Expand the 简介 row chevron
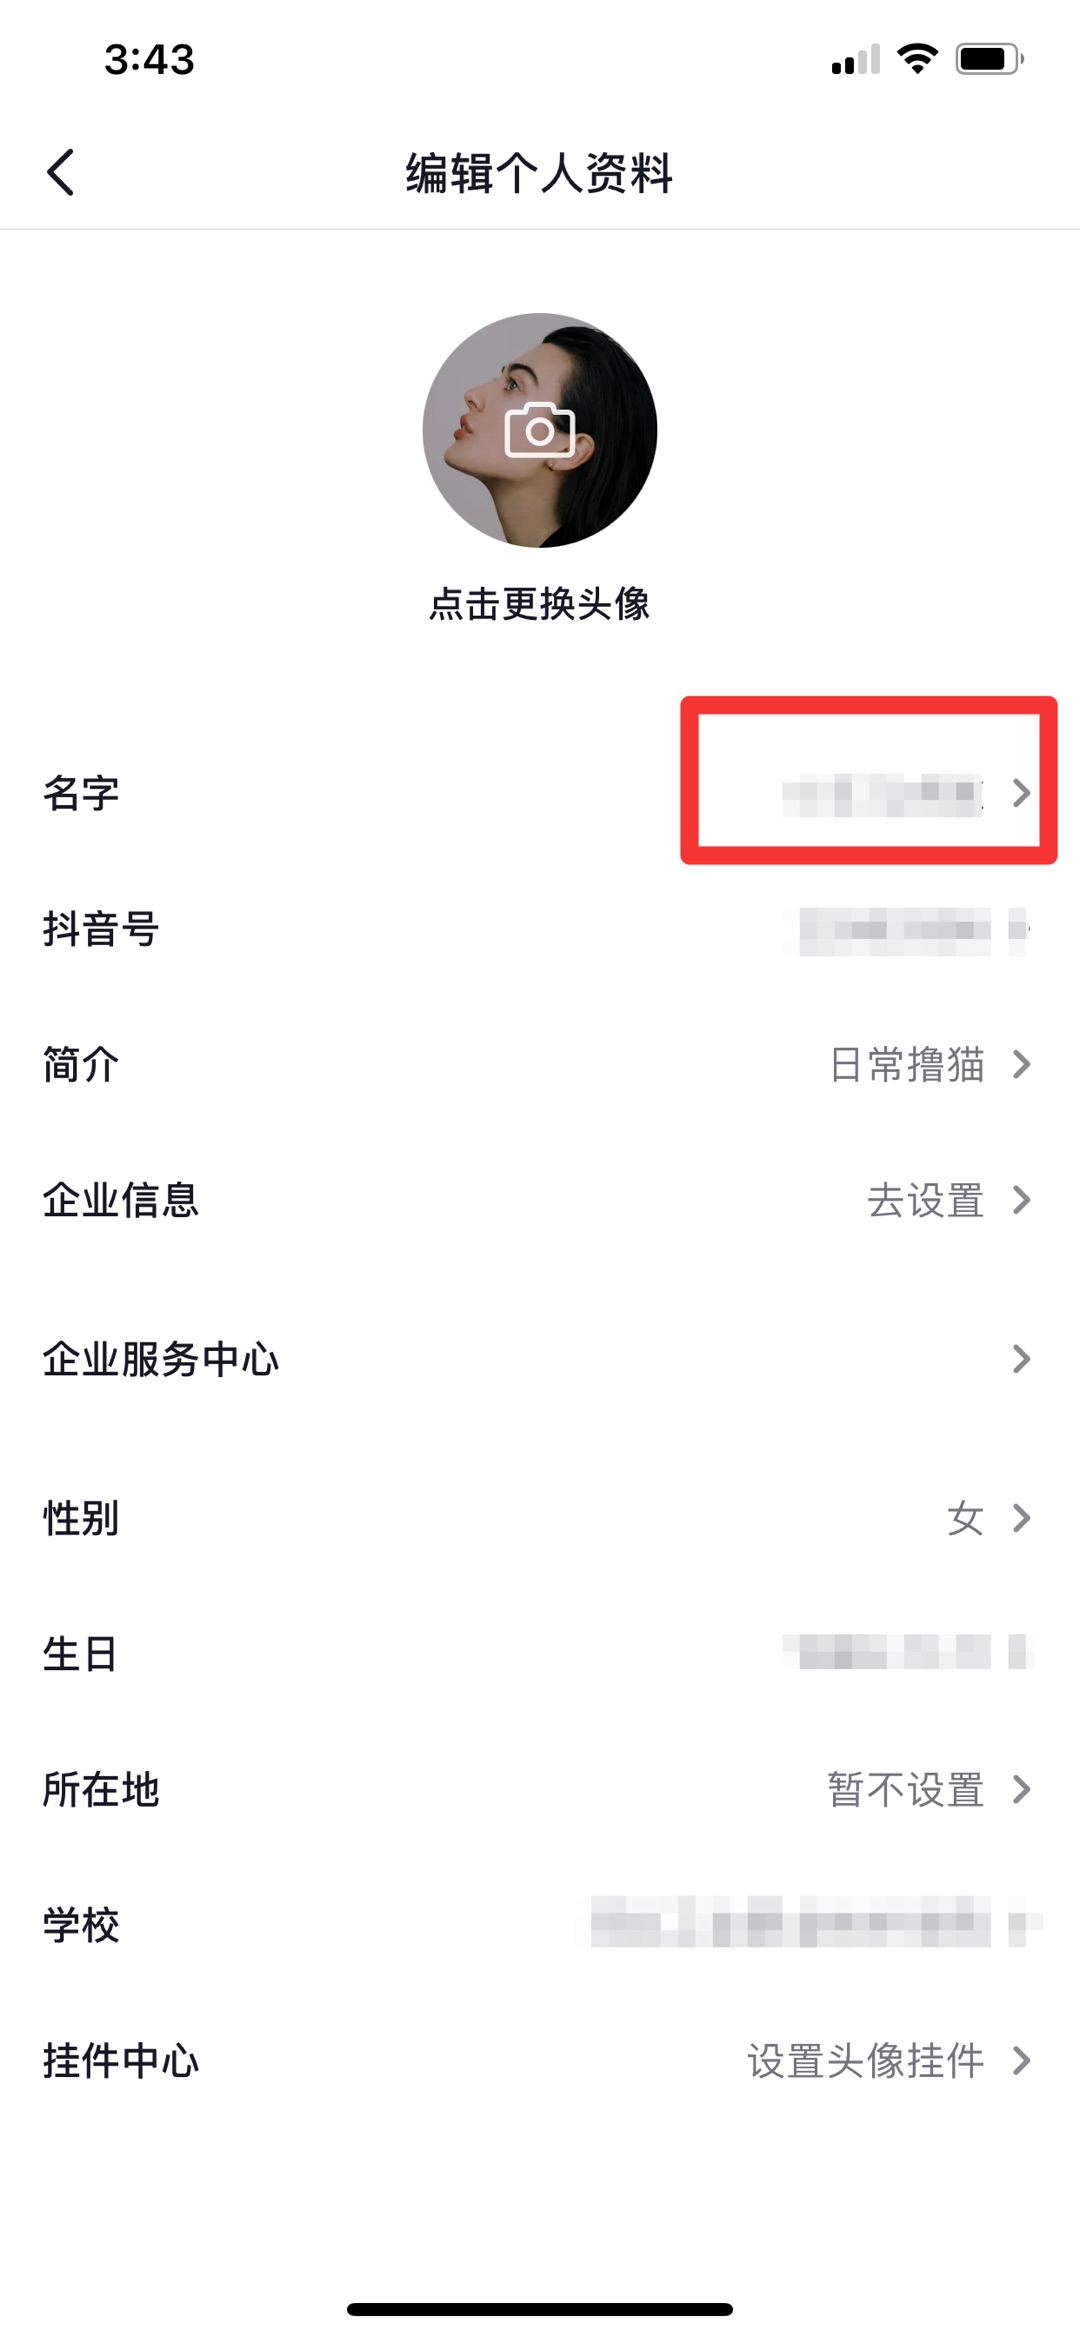 coord(1021,1064)
